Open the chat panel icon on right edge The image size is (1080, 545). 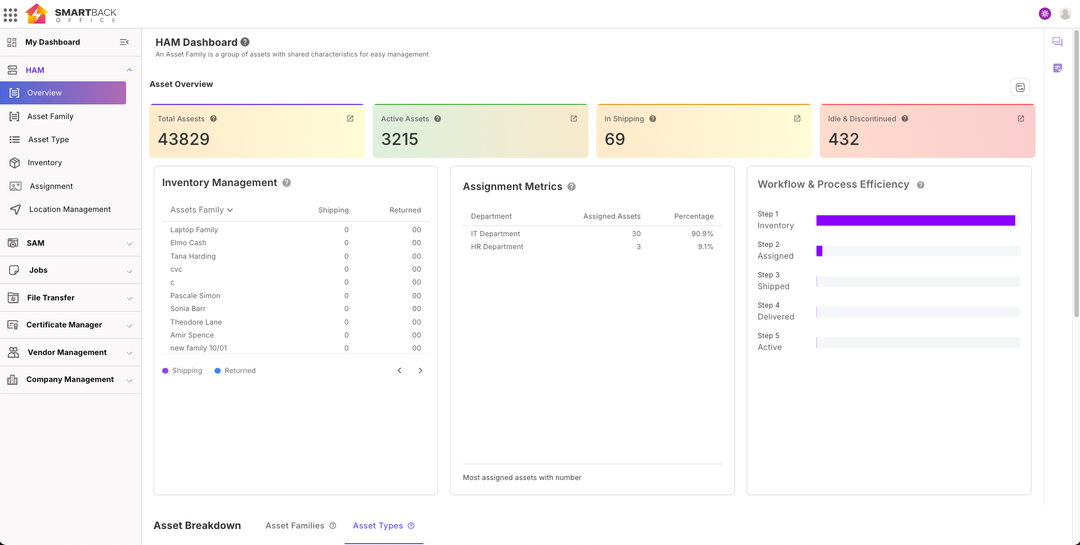(1057, 42)
